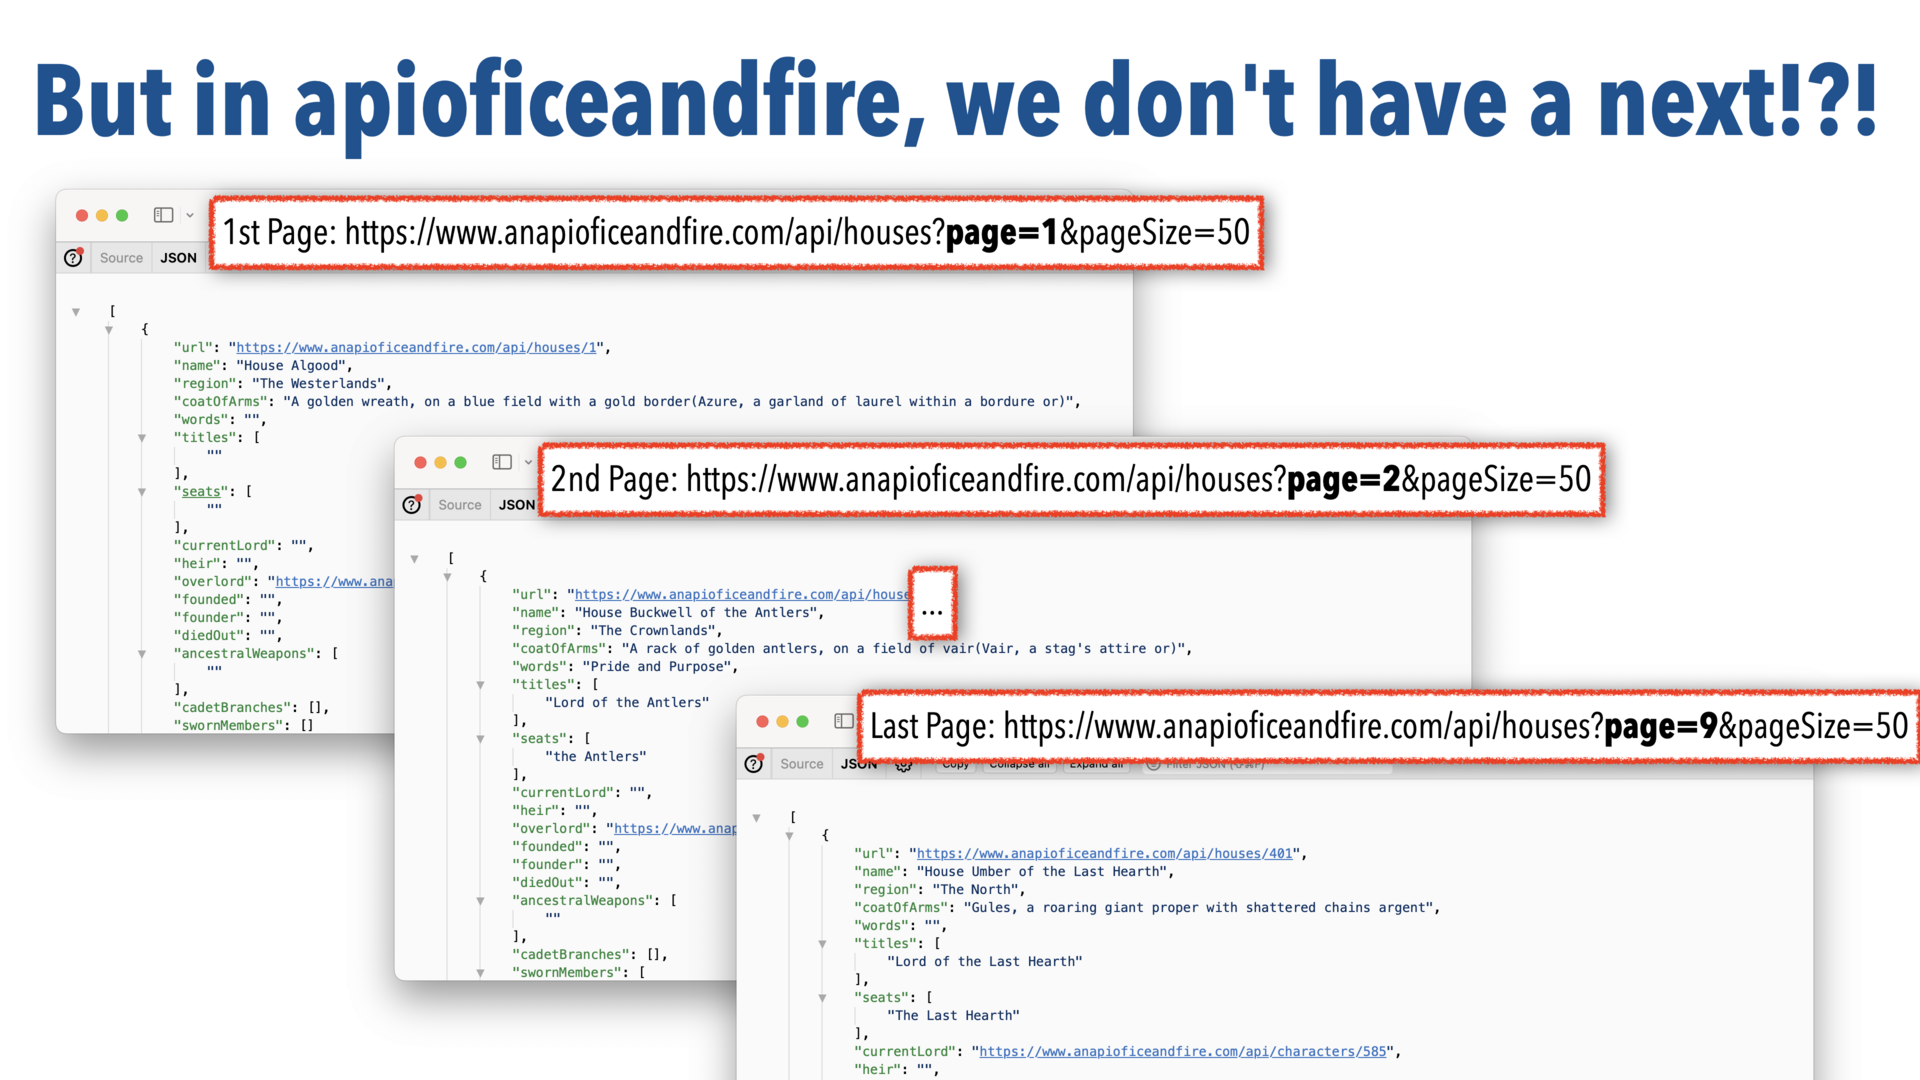Screen dimensions: 1920x1080
Task: Open sidebar options chevron in 1st Page window
Action: point(190,215)
